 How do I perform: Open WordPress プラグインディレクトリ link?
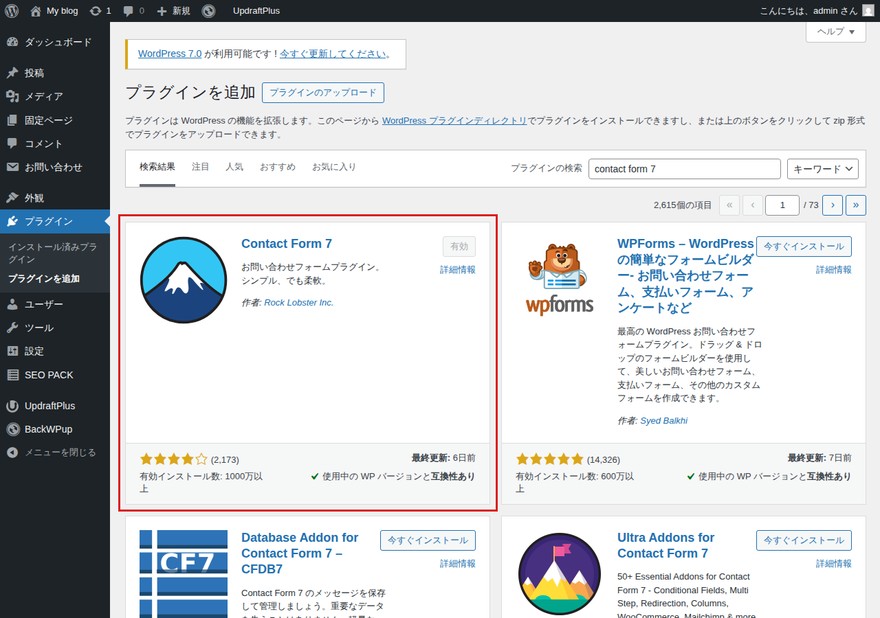click(454, 120)
